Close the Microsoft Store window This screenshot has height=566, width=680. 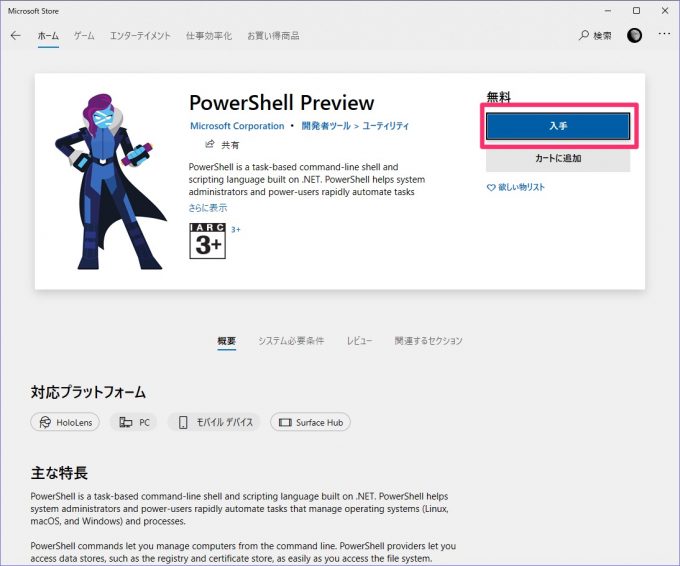click(665, 11)
